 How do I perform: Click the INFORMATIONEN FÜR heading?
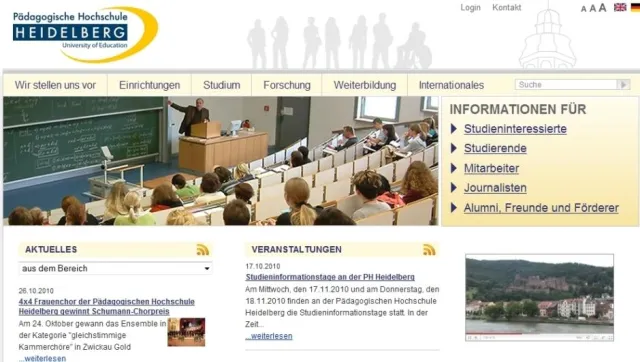point(518,109)
